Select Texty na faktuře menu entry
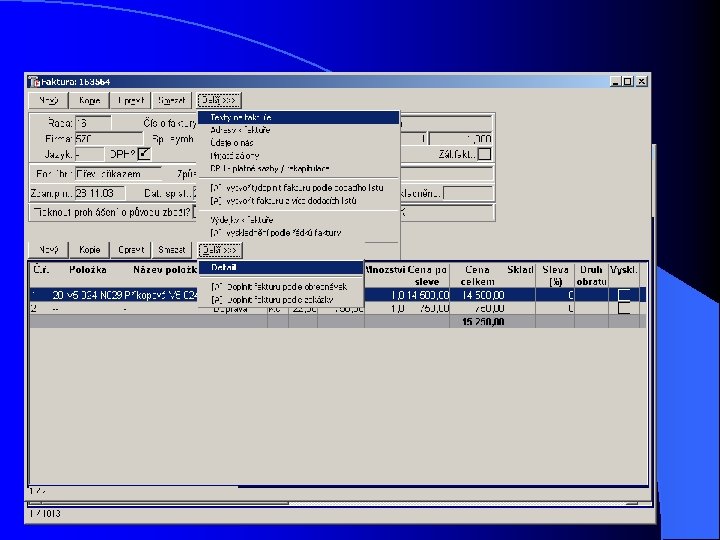The height and width of the screenshot is (540, 720). click(298, 118)
